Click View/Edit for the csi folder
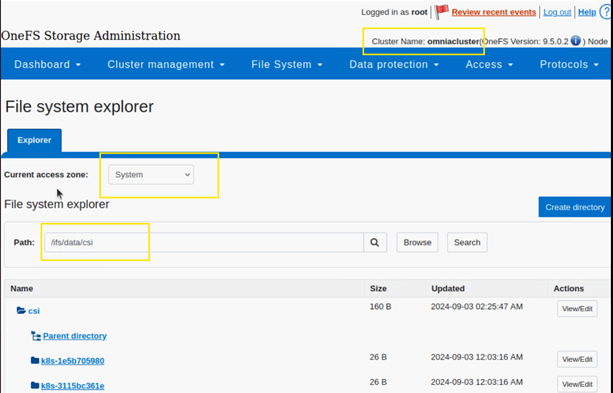 [577, 309]
